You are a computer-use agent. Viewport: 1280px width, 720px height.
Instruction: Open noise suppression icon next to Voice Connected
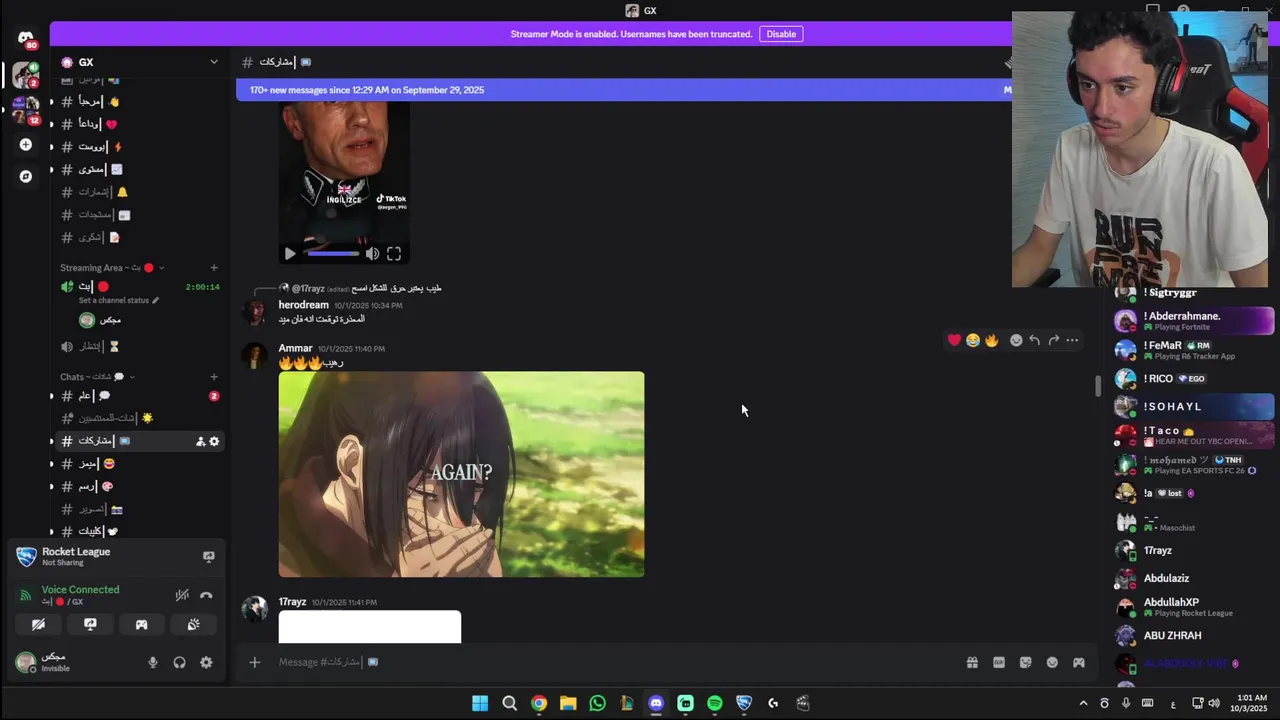182,595
